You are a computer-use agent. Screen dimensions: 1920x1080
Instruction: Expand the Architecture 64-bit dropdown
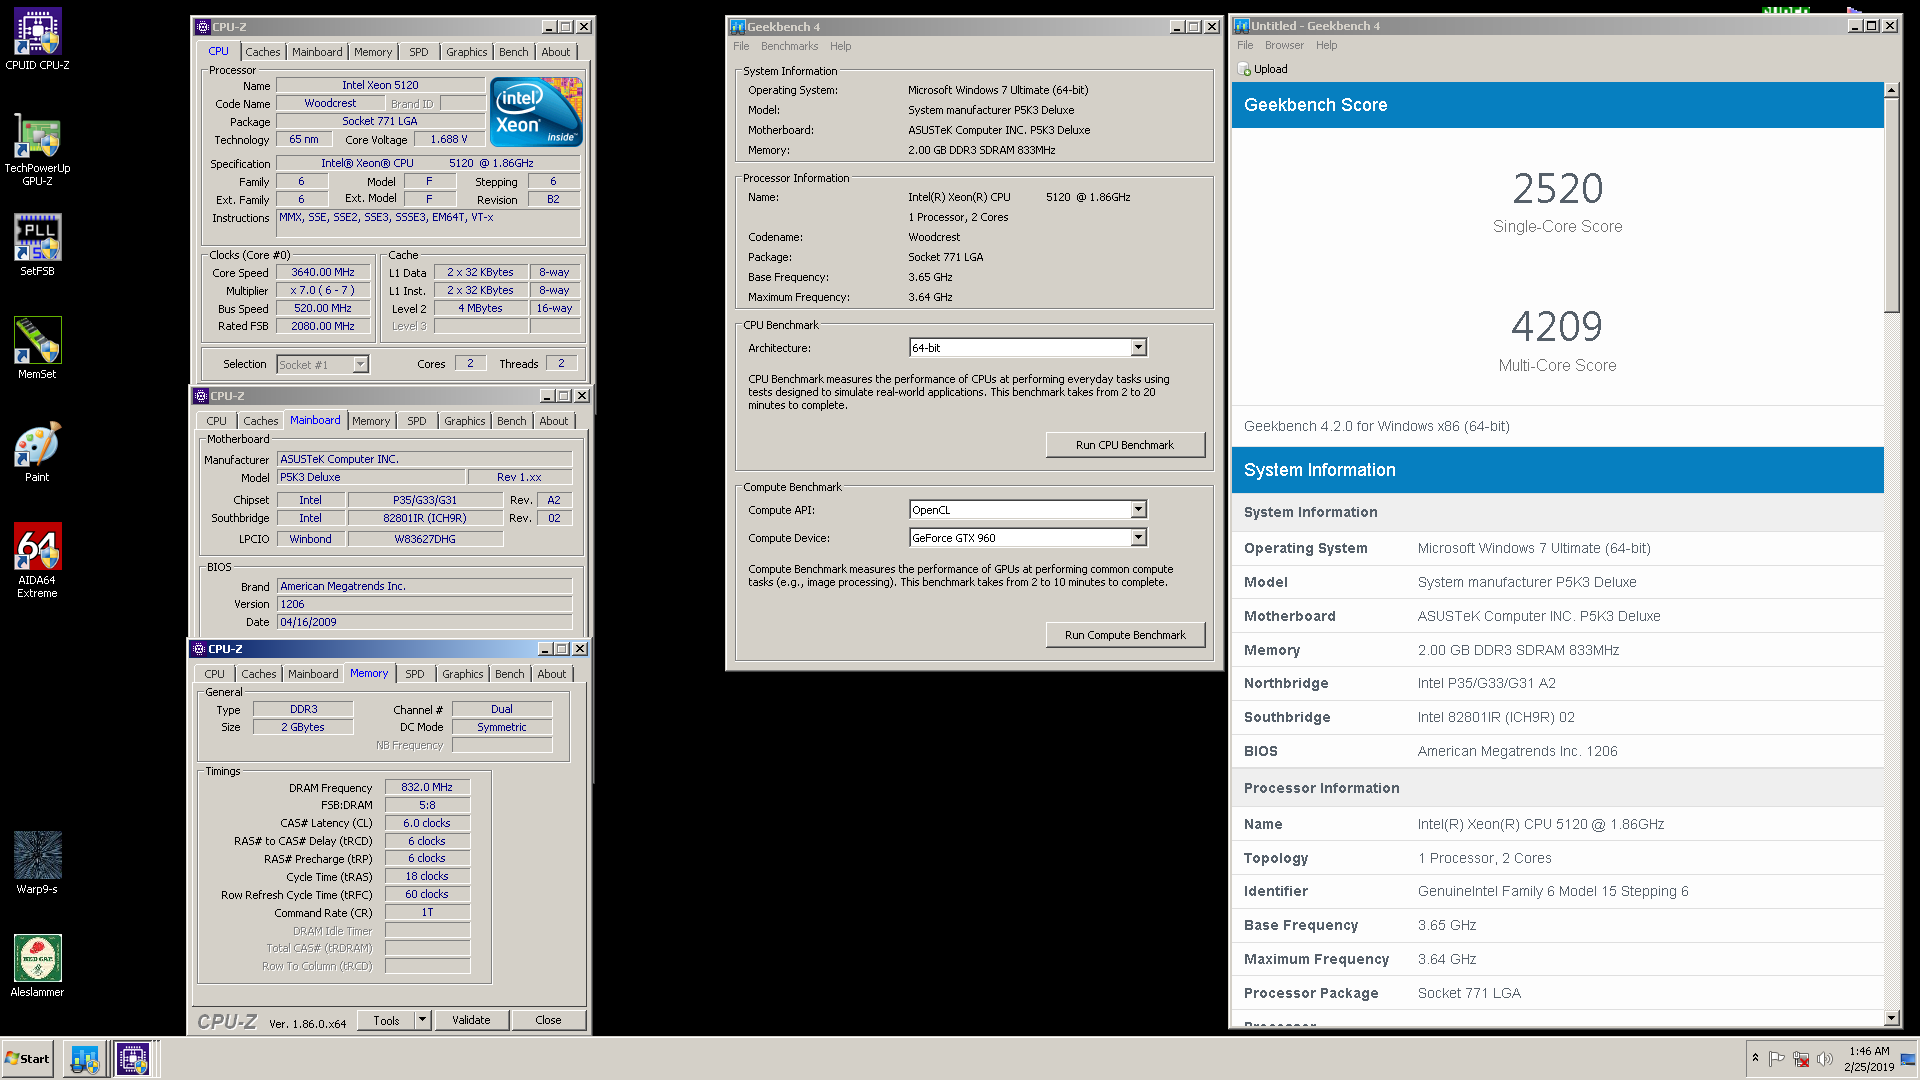[x=1138, y=347]
